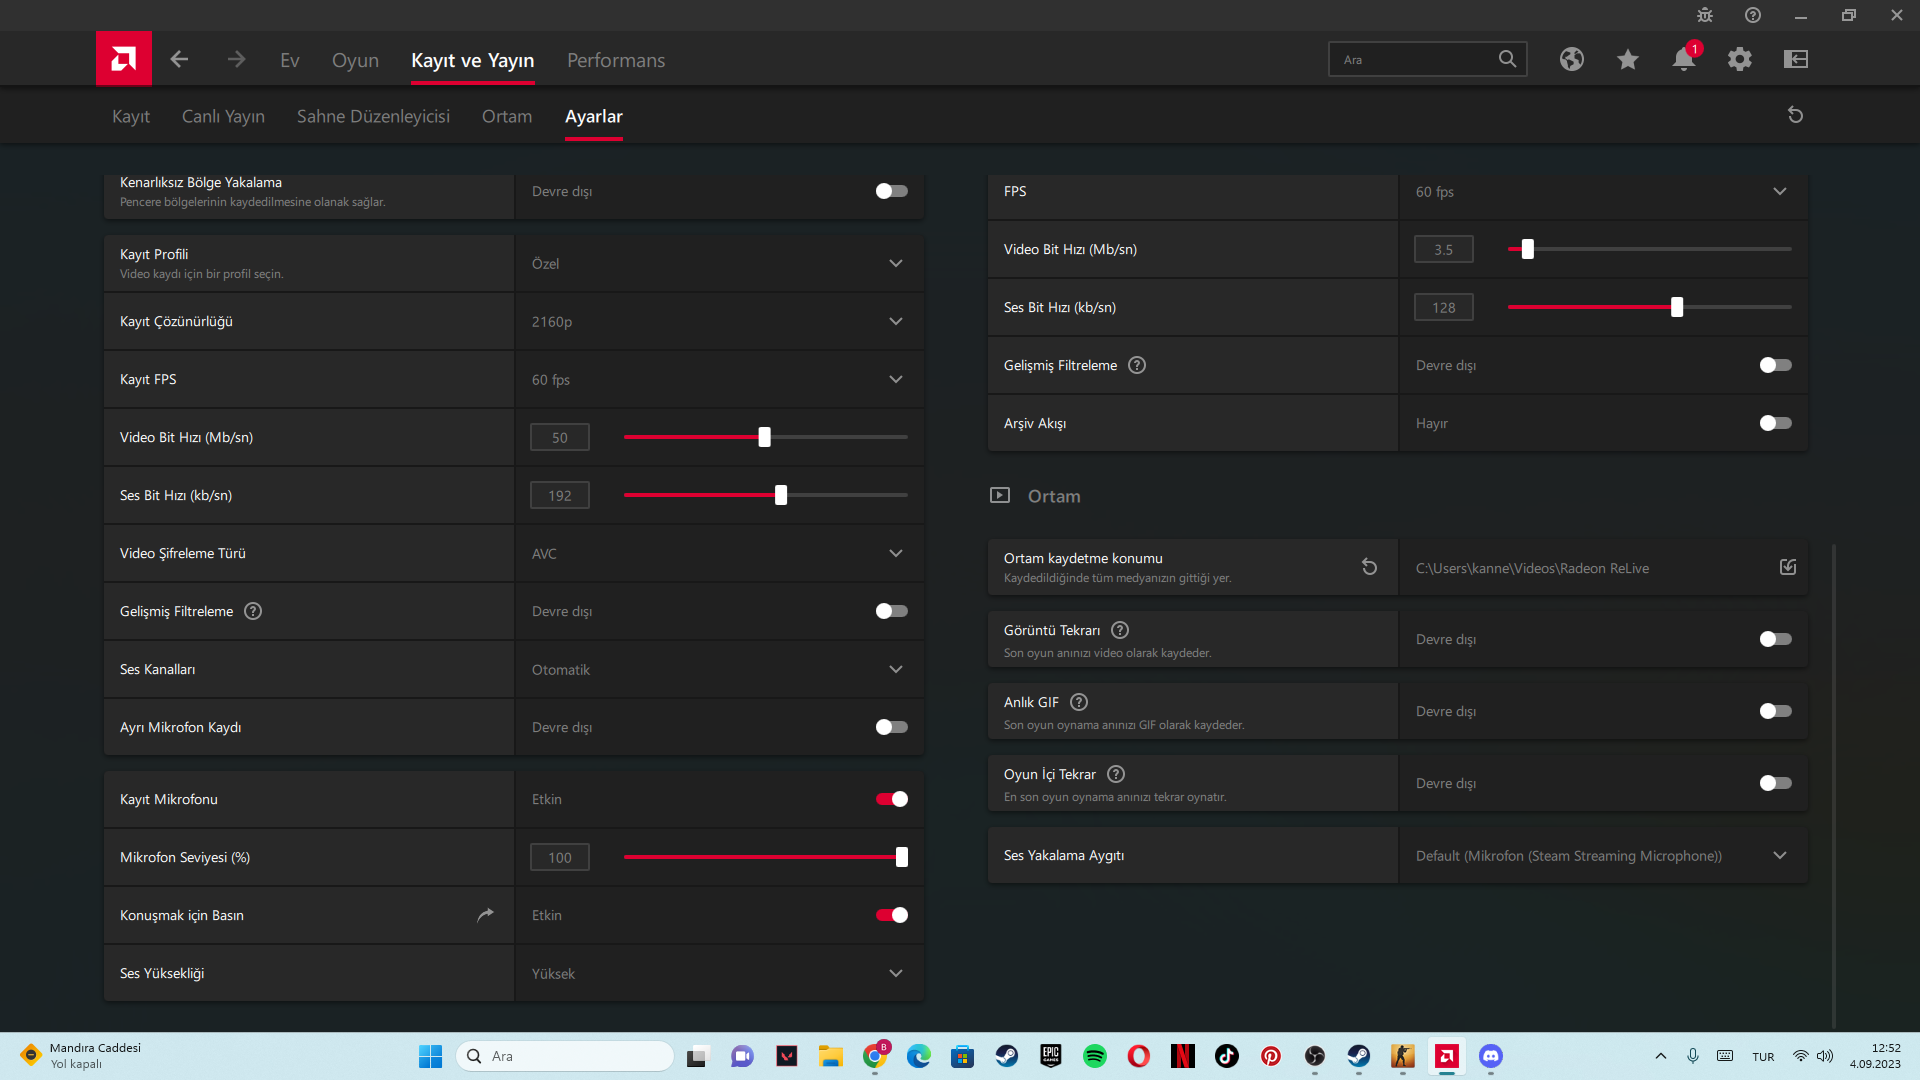Click the AMD logo home icon

tap(124, 59)
